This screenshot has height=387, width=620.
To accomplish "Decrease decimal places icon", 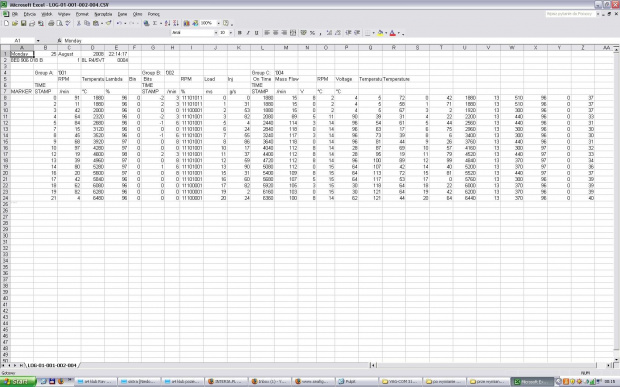I will pyautogui.click(x=338, y=33).
